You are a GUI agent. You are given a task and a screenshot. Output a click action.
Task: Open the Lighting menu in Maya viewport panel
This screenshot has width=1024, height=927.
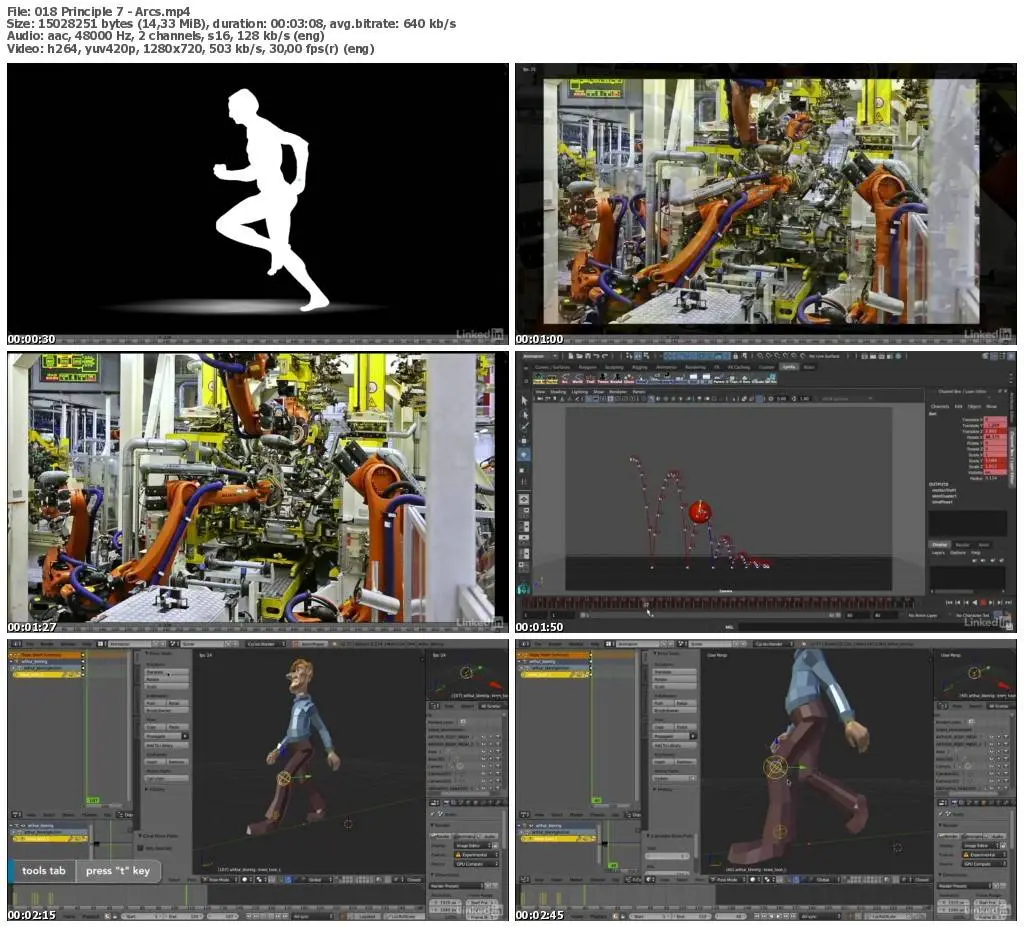coord(579,392)
